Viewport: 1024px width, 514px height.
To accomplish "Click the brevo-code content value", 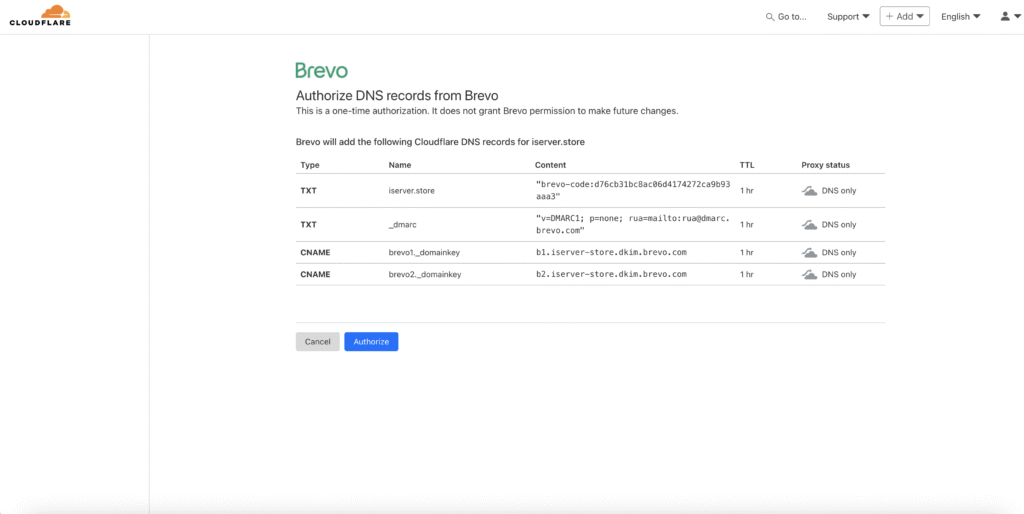I will [x=632, y=191].
